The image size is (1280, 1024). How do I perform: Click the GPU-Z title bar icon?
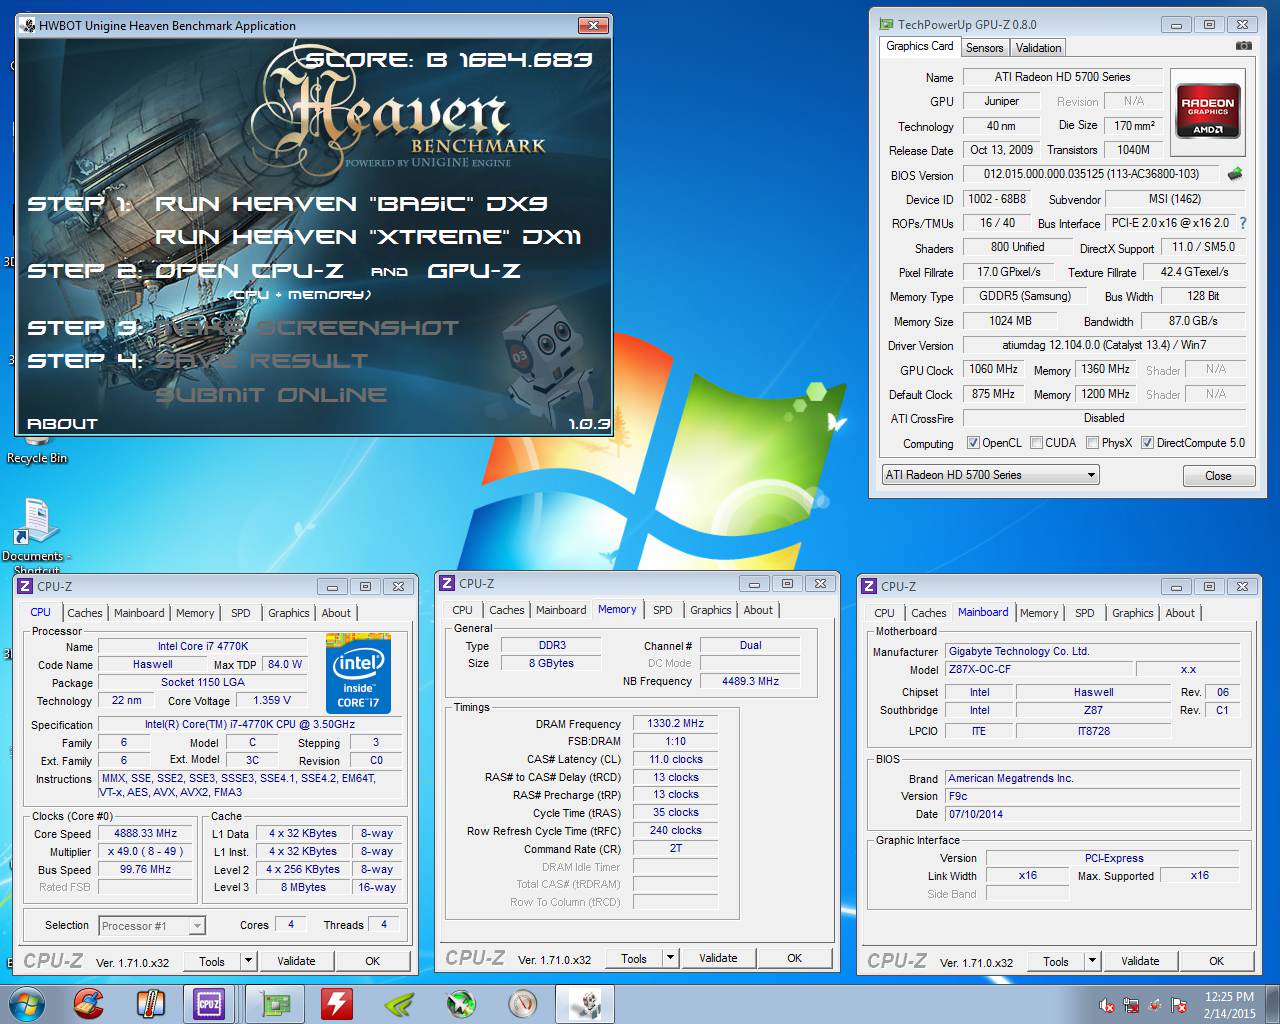coord(886,24)
